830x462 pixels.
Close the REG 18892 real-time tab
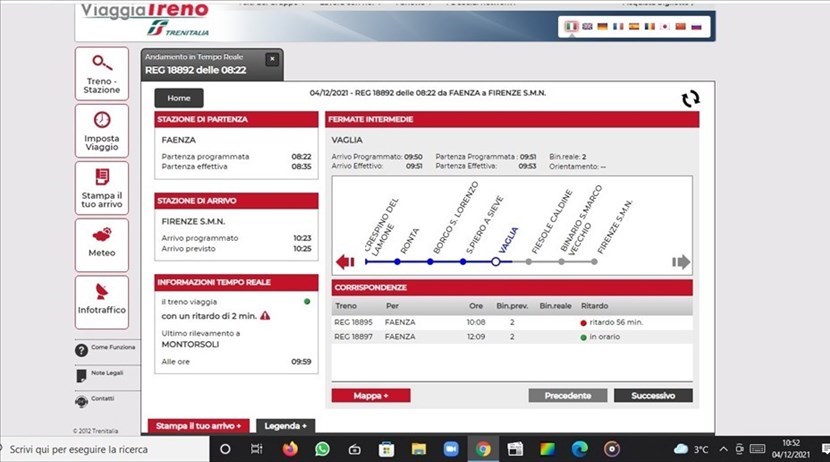272,59
